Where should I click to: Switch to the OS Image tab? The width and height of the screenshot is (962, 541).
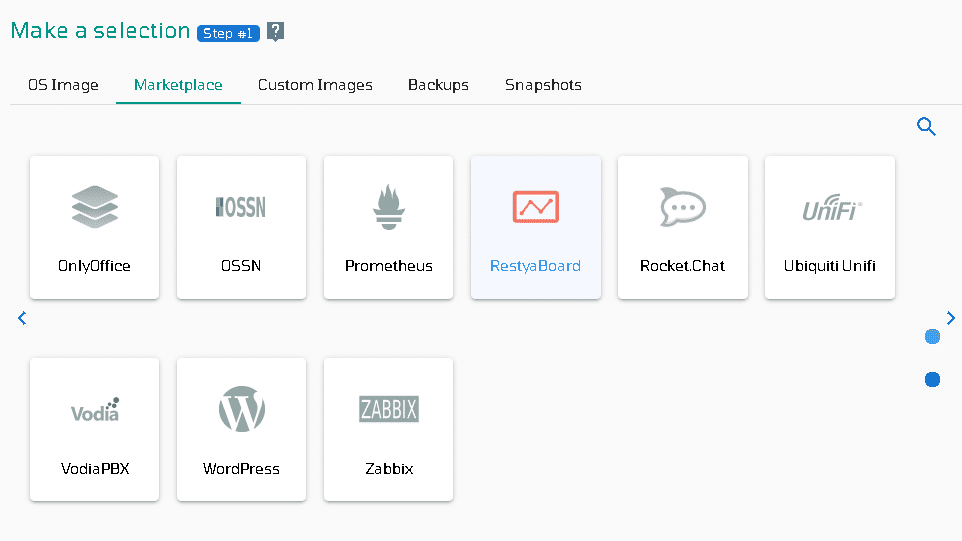pyautogui.click(x=63, y=85)
